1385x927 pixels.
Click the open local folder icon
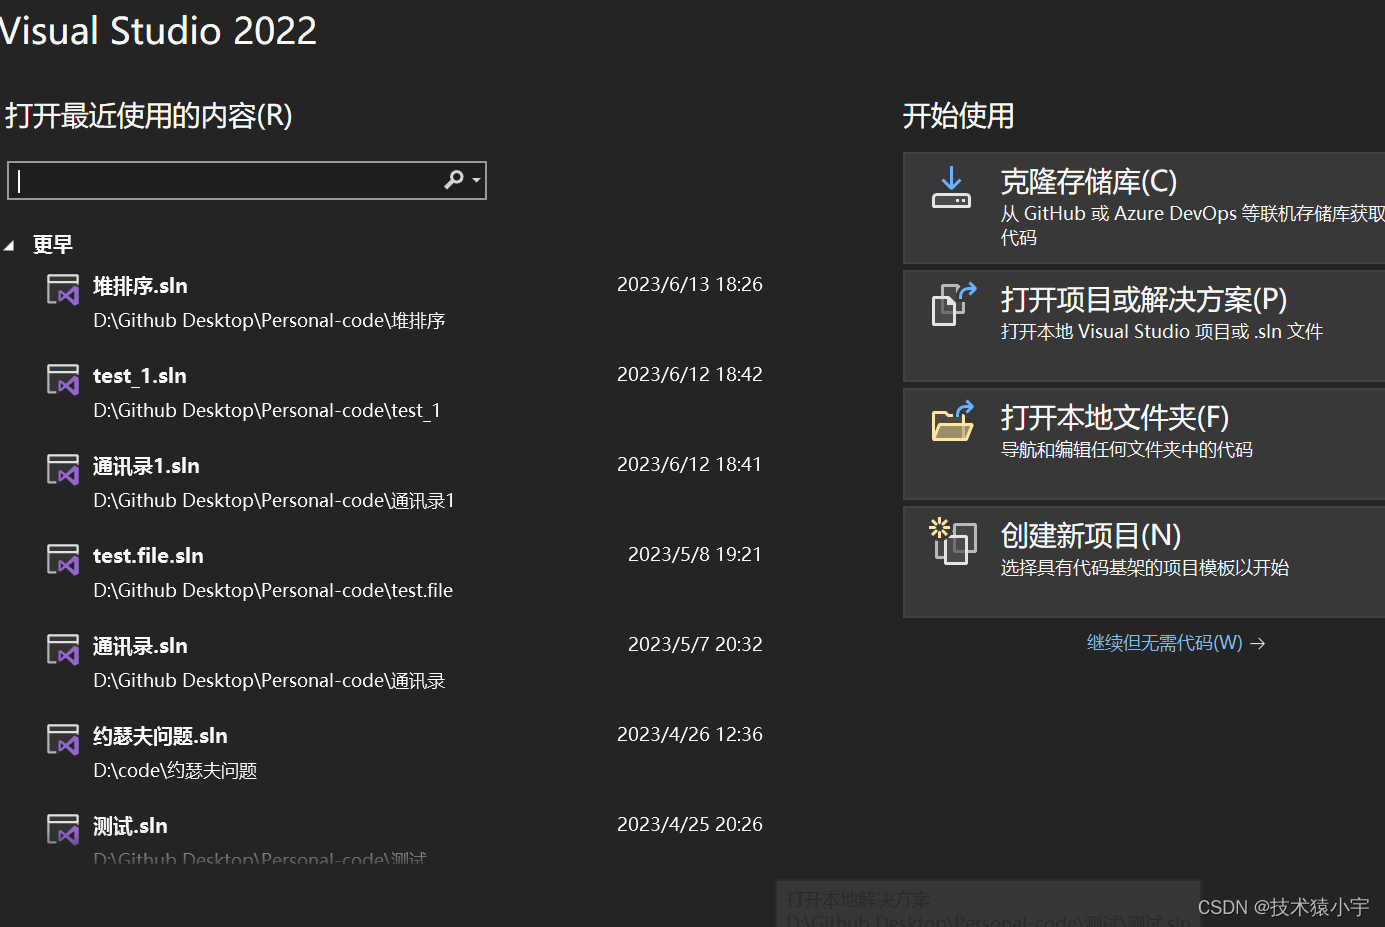tap(953, 421)
